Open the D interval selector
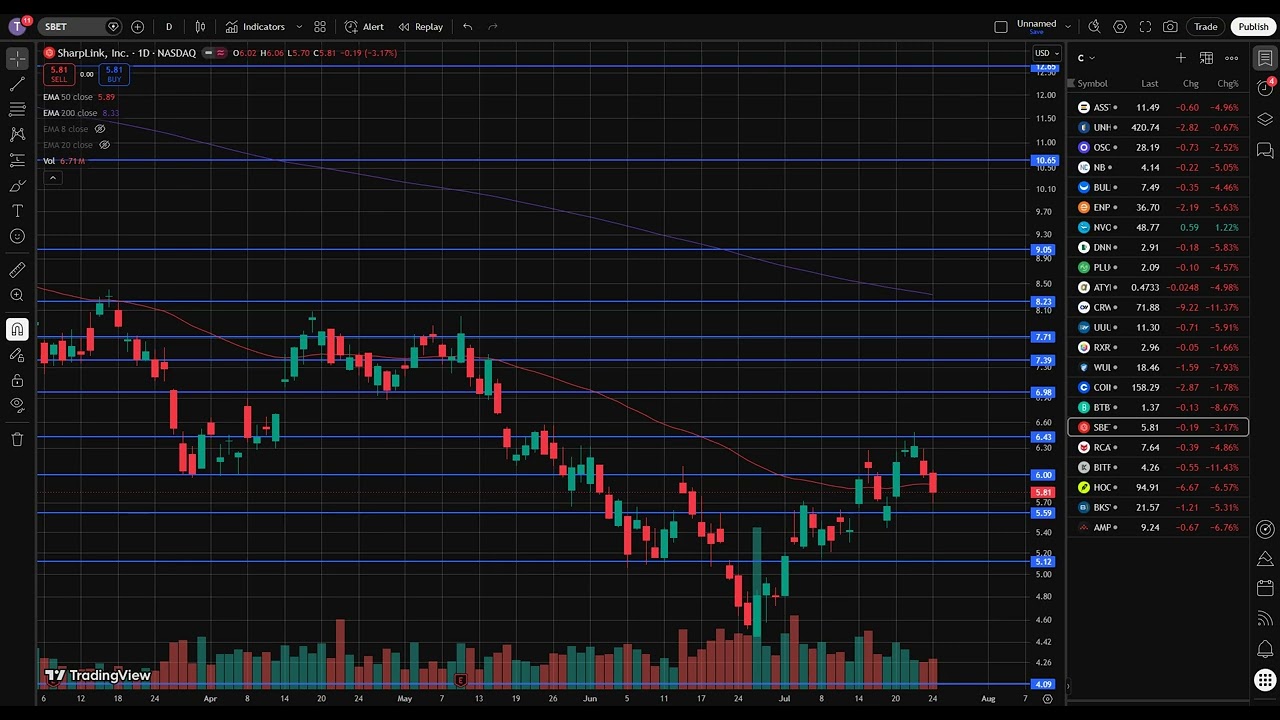Image resolution: width=1280 pixels, height=720 pixels. pos(168,27)
